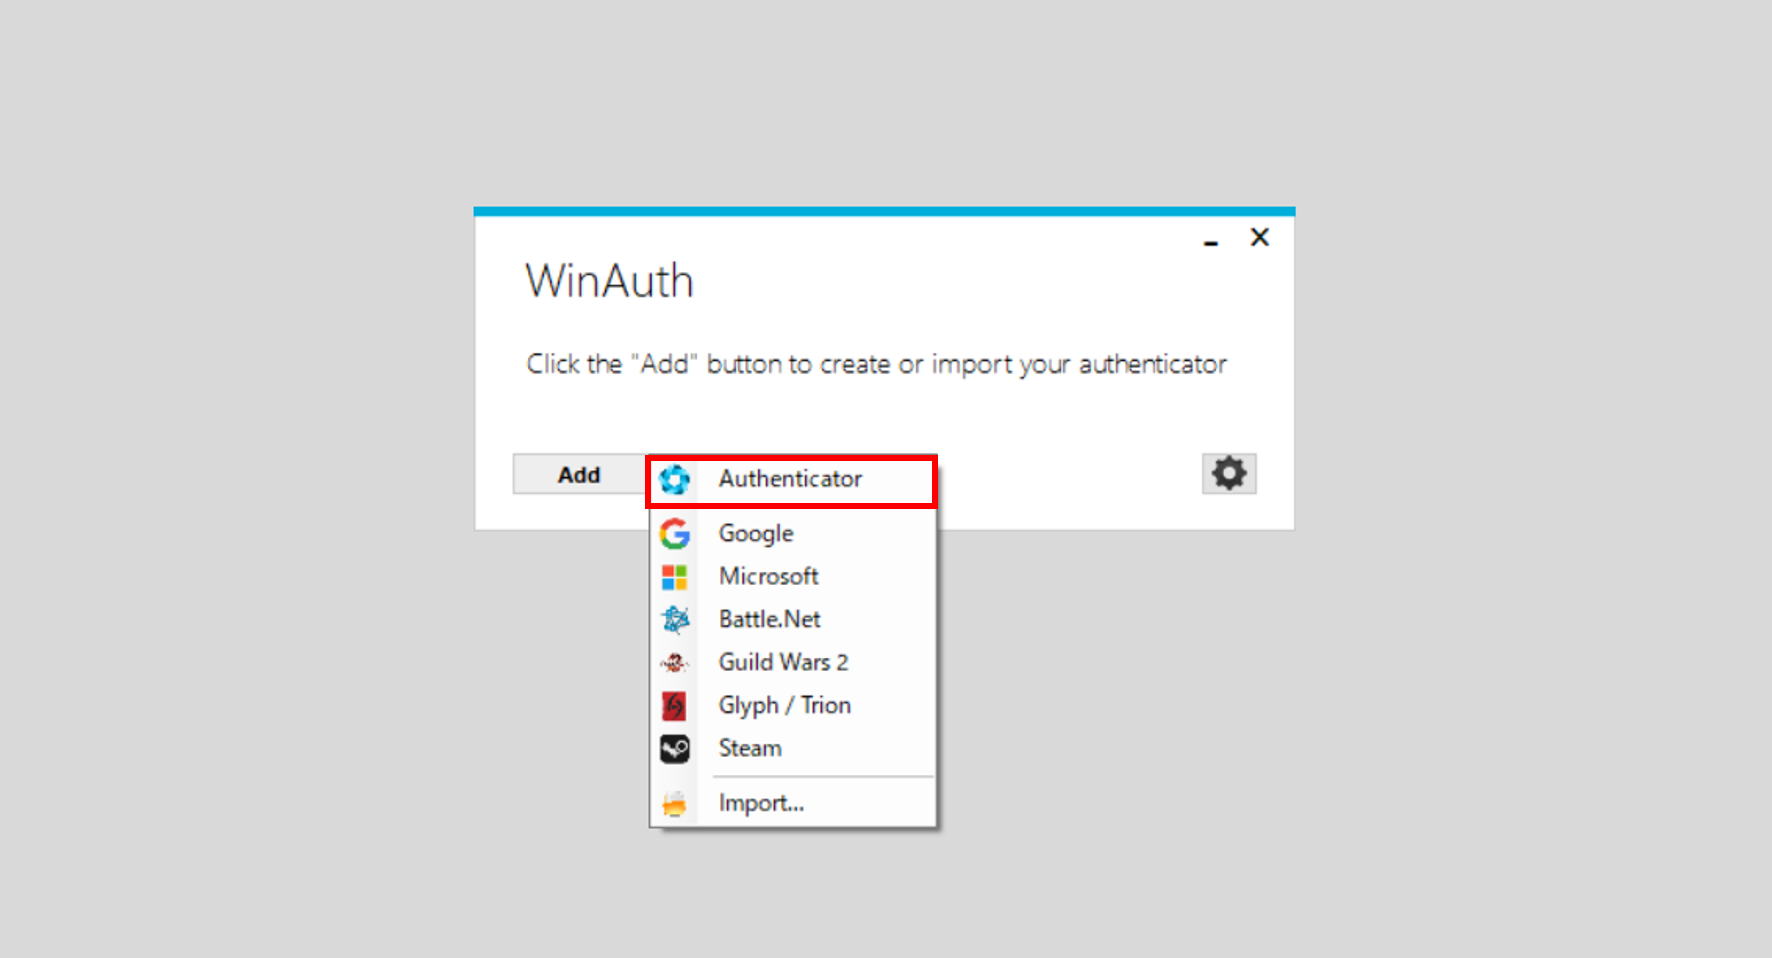The width and height of the screenshot is (1772, 958).
Task: Open the settings gear in WinAuth
Action: point(1229,474)
